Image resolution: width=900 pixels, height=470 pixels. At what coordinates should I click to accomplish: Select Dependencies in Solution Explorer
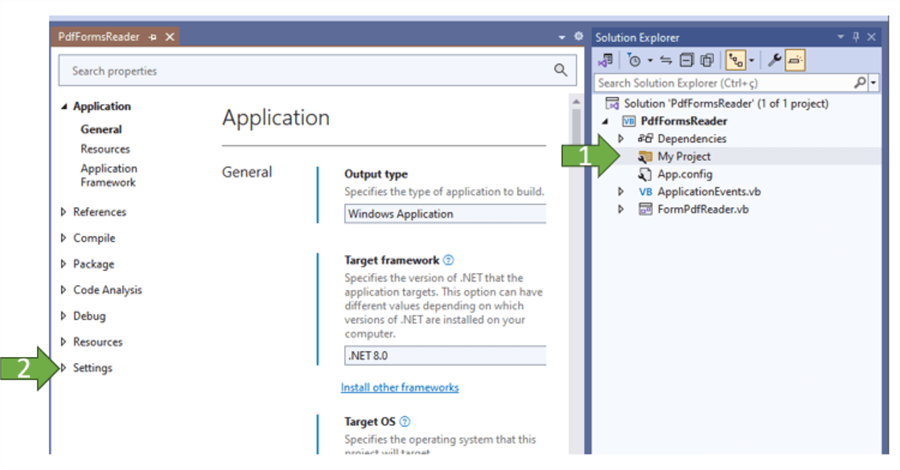click(692, 139)
